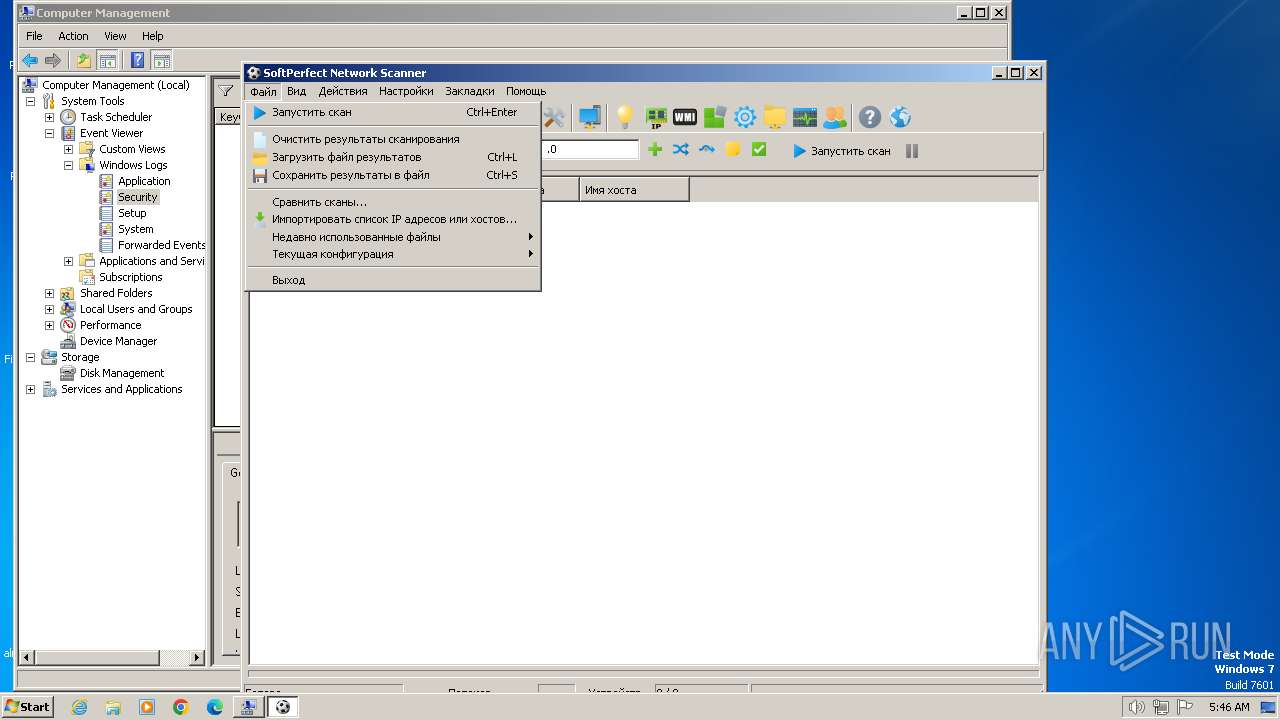Click the blue shuffle arrows icon
The width and height of the screenshot is (1280, 720).
681,150
